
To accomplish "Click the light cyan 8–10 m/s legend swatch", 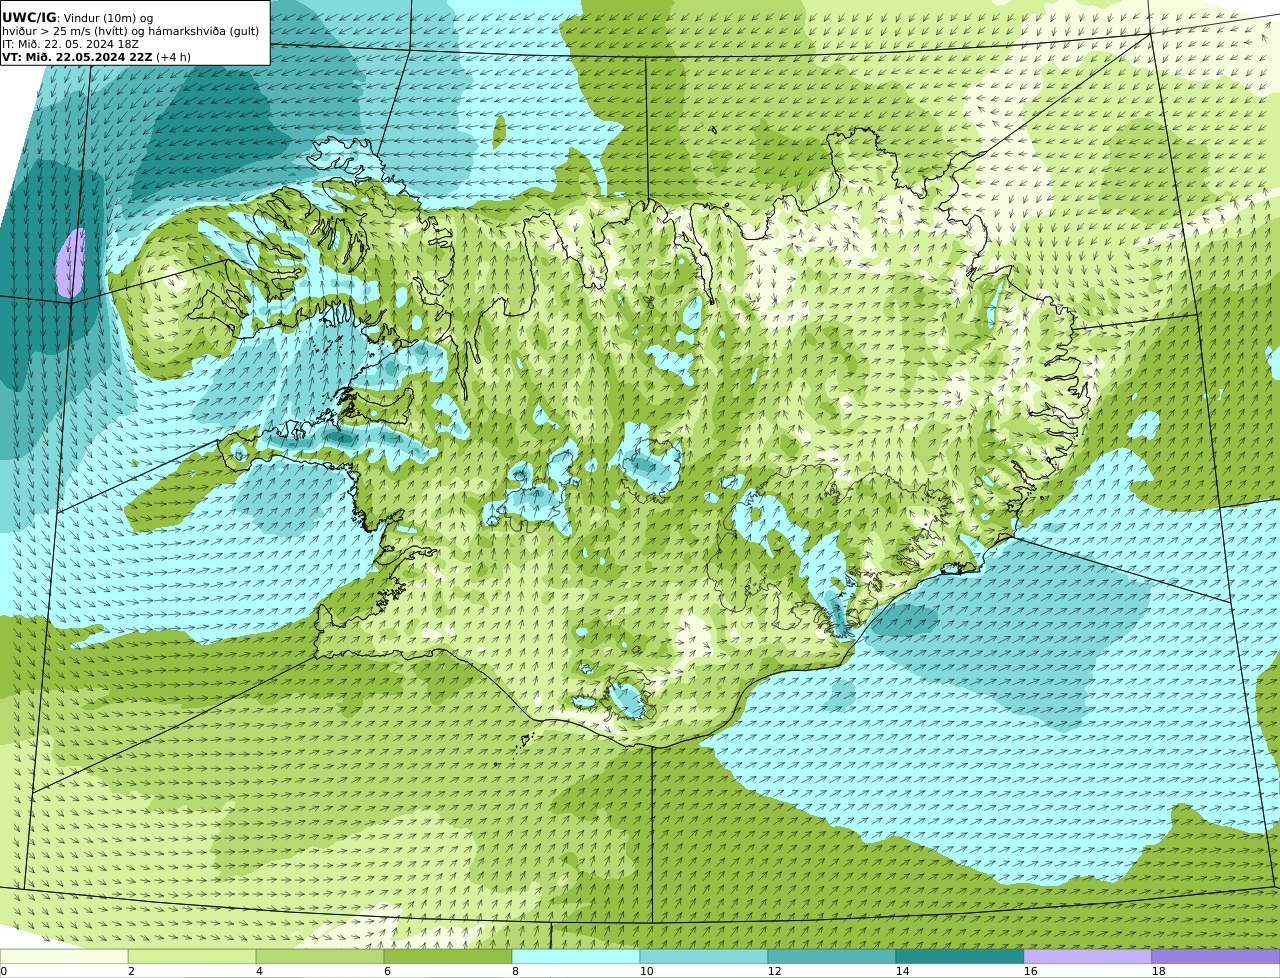I will click(576, 956).
